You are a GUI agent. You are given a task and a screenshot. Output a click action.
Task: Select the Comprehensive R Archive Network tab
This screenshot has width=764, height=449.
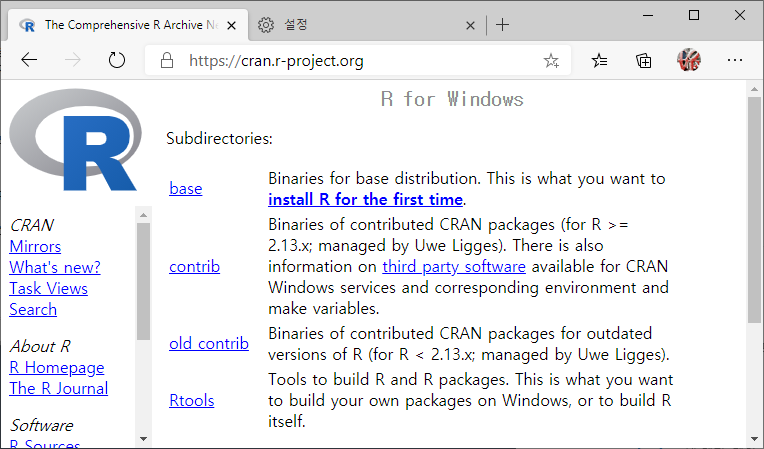(128, 25)
